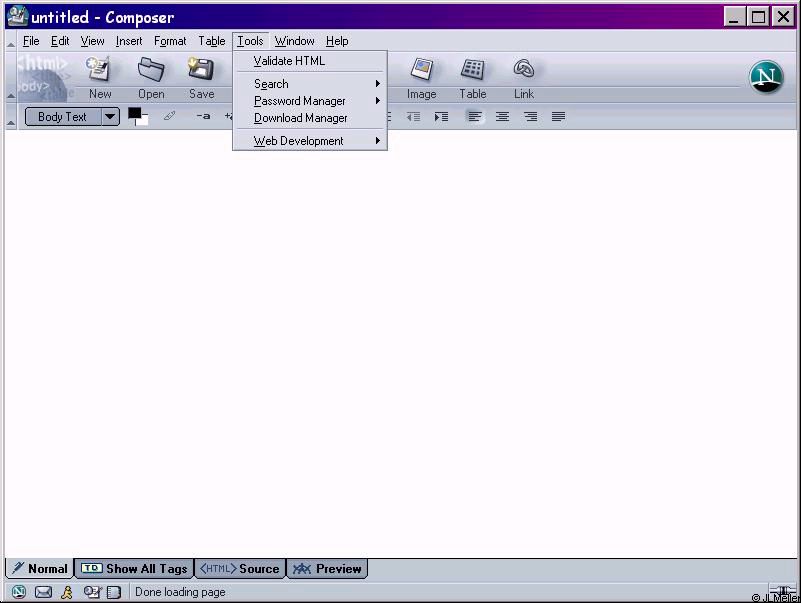The width and height of the screenshot is (801, 603).
Task: Click inside the blank page editing area
Action: click(x=400, y=343)
